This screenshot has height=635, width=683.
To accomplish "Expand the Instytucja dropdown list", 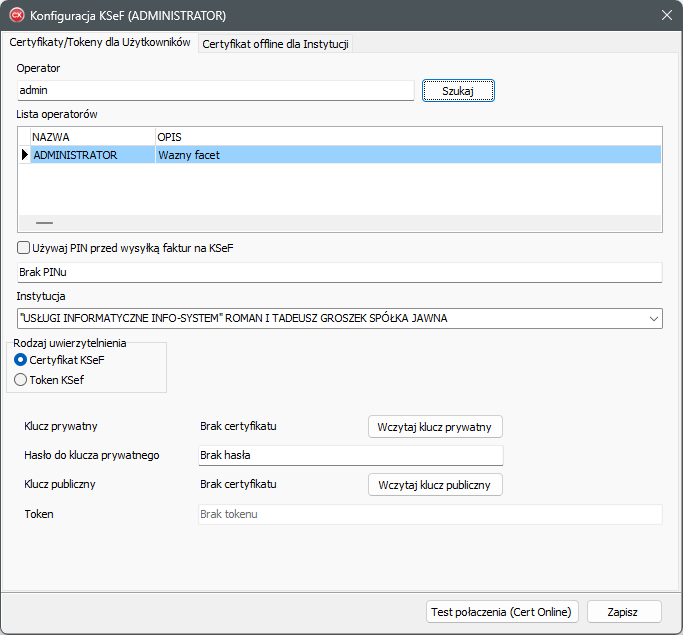I will 653,318.
